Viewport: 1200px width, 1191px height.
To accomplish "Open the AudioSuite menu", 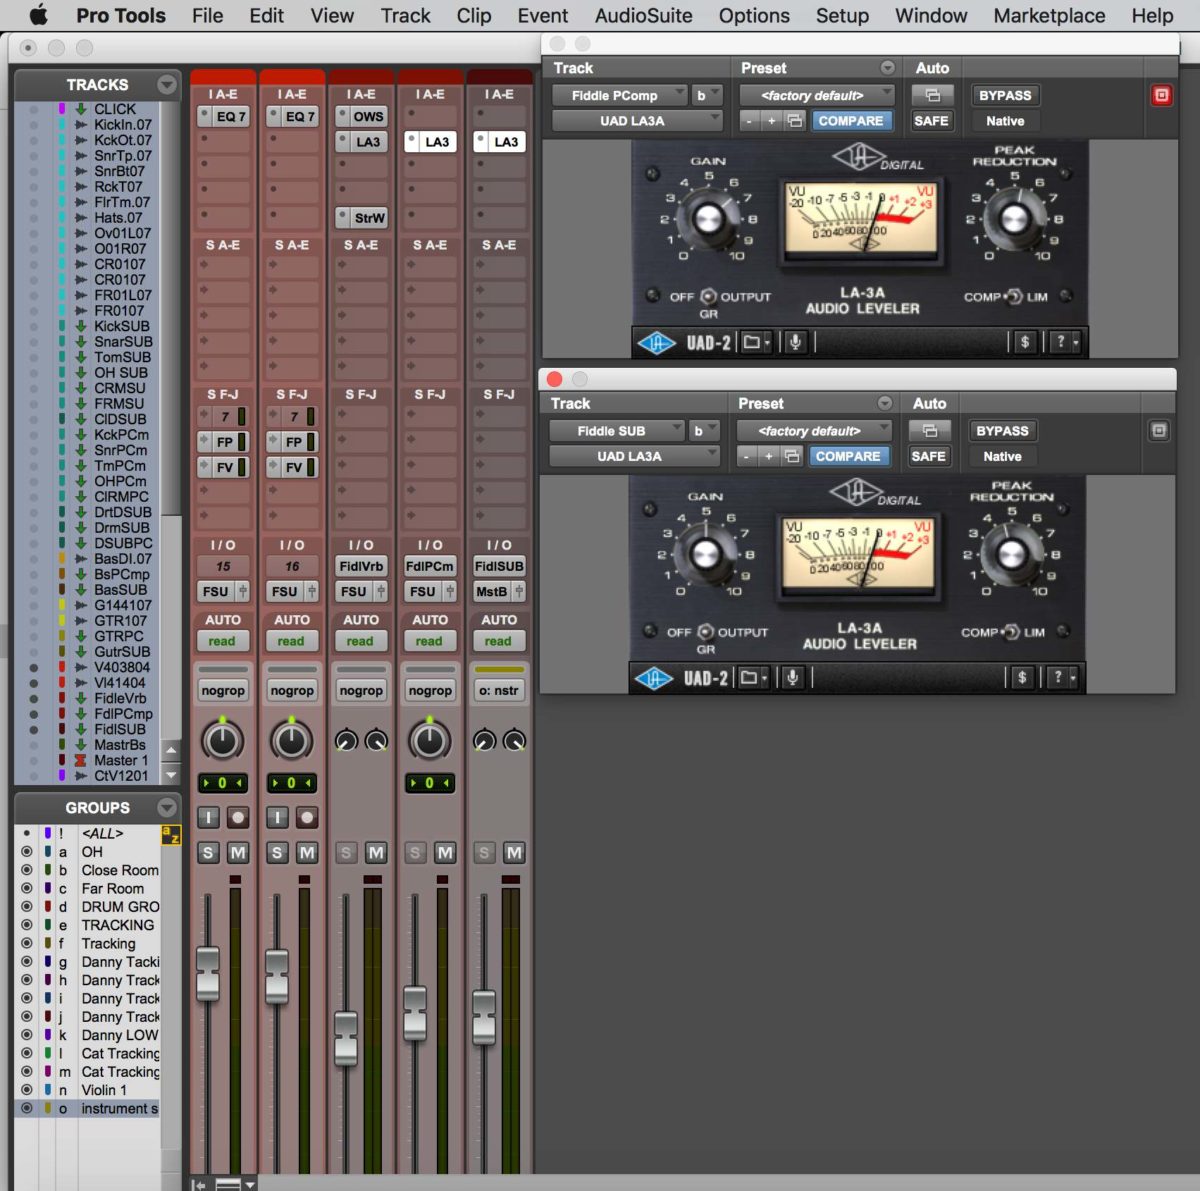I will coord(643,15).
